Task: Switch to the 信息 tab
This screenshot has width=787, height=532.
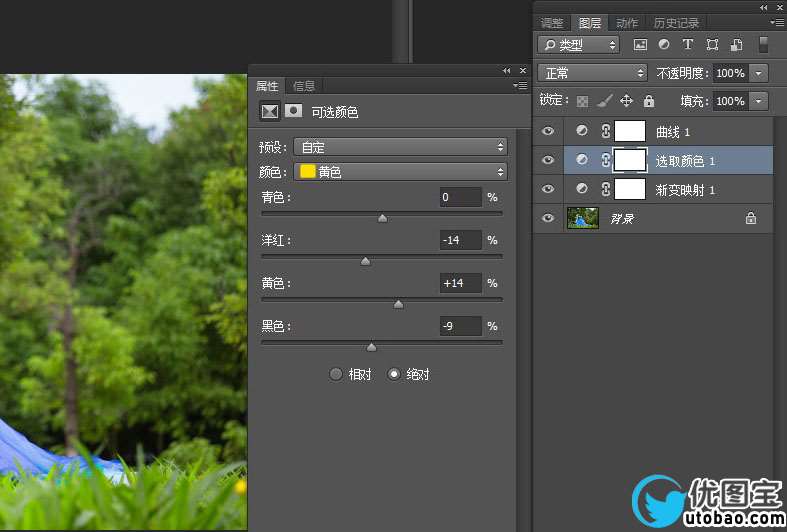Action: coord(304,86)
